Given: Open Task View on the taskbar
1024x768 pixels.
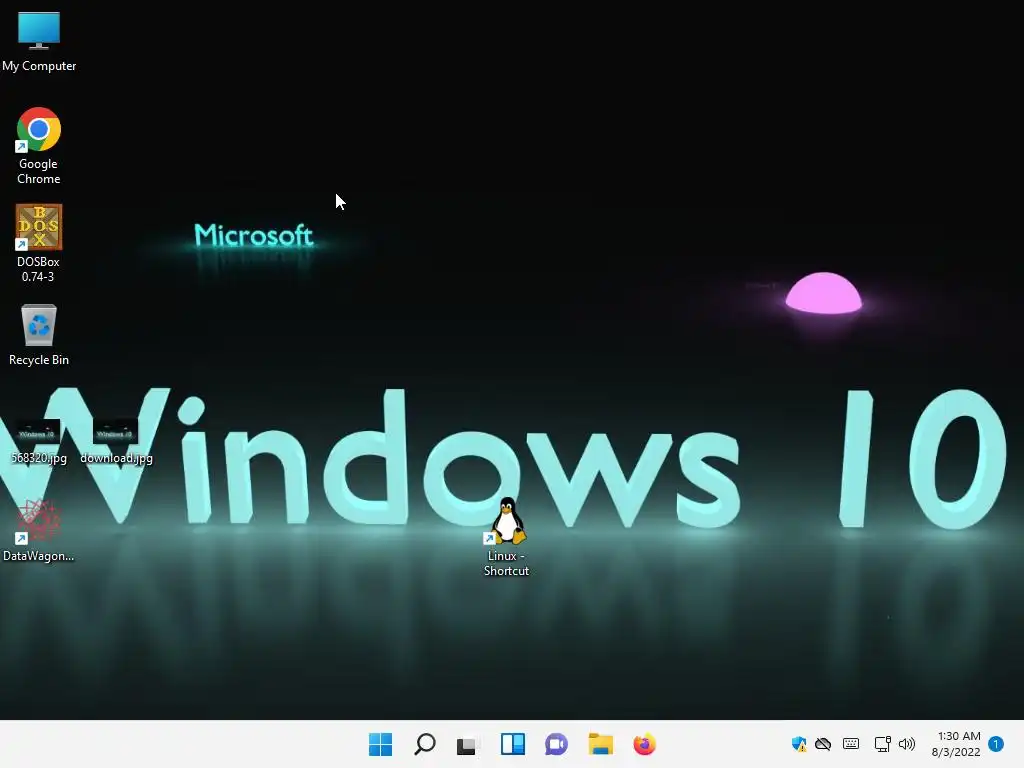Looking at the screenshot, I should coord(468,744).
